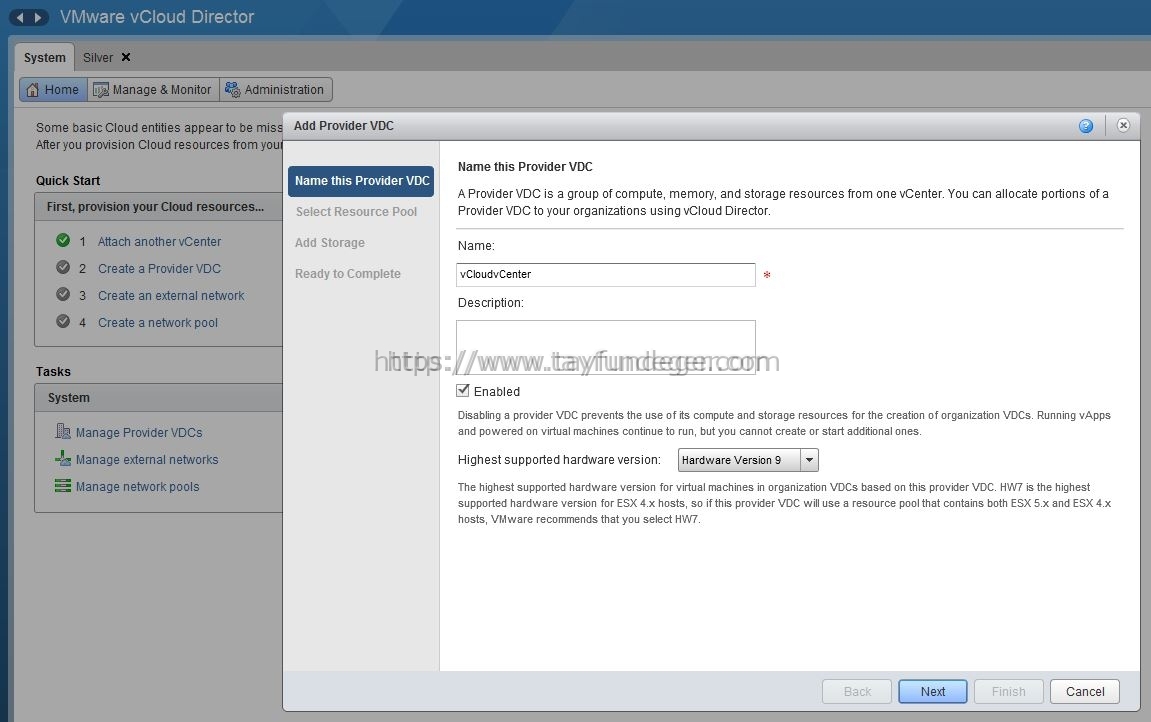The height and width of the screenshot is (722, 1151).
Task: Open the Manage external networks link
Action: (x=147, y=459)
